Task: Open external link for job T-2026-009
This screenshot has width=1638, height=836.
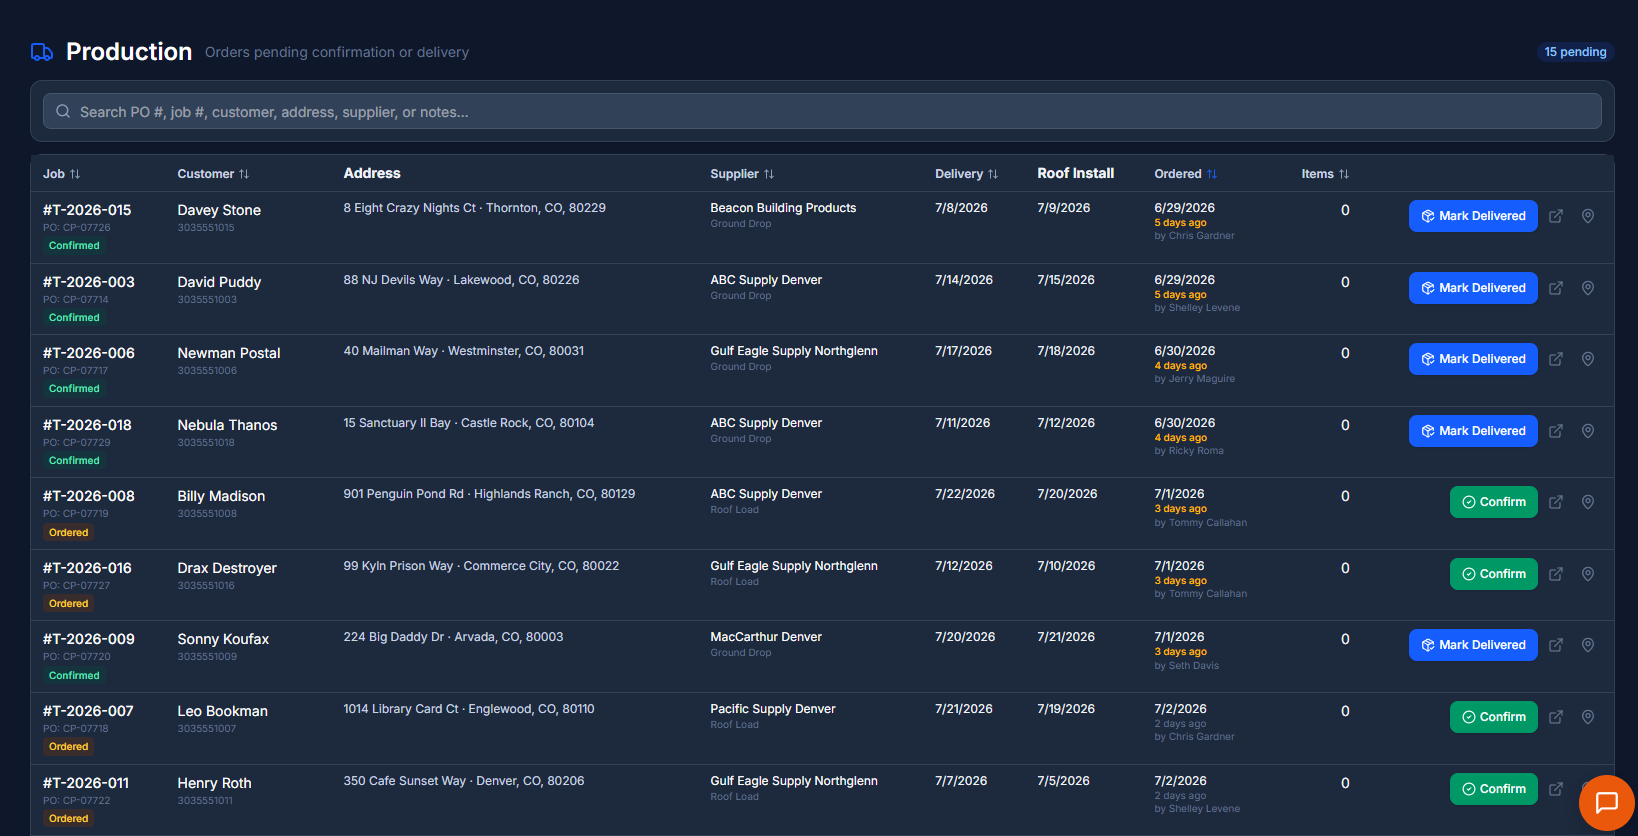Action: tap(1556, 645)
